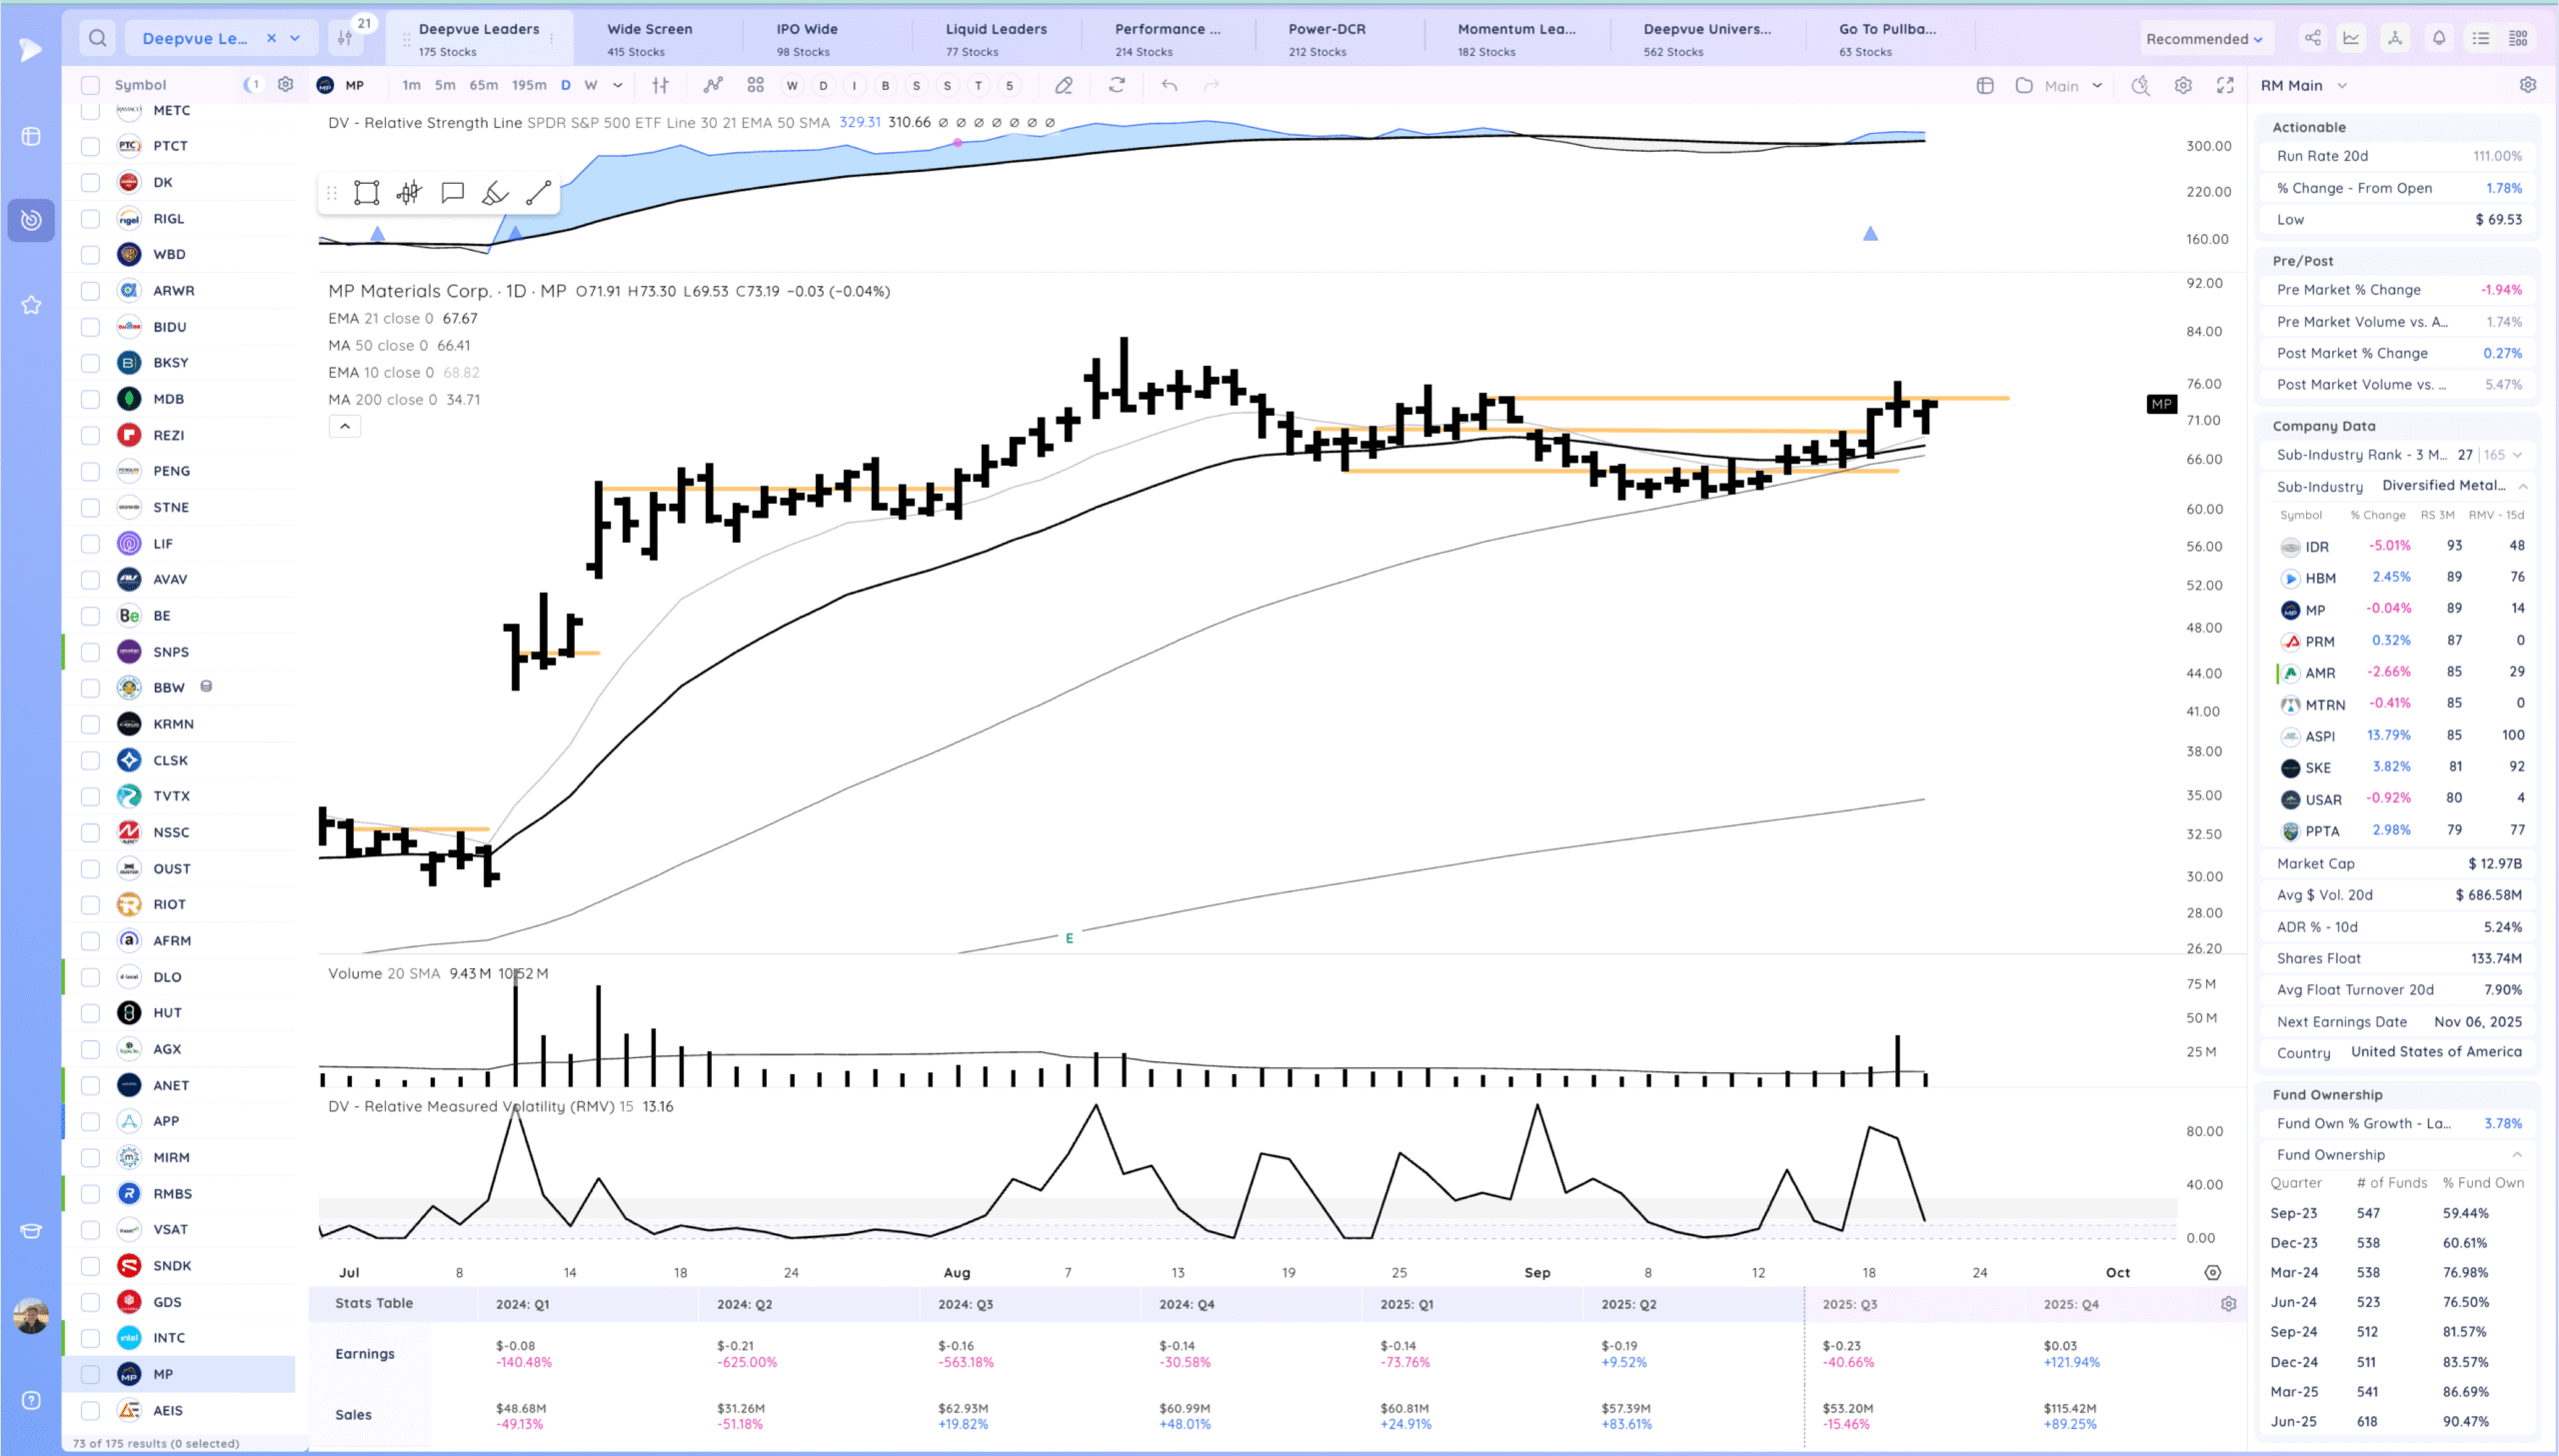Screen dimensions: 2559x1456
Task: Open the Recommended dropdown
Action: (x=2203, y=39)
